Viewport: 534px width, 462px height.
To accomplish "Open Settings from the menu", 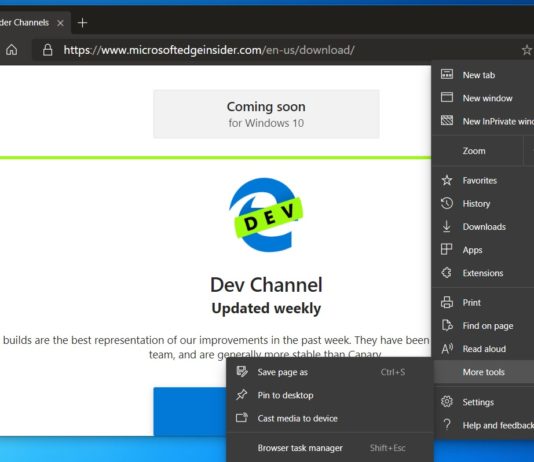I will coord(483,402).
